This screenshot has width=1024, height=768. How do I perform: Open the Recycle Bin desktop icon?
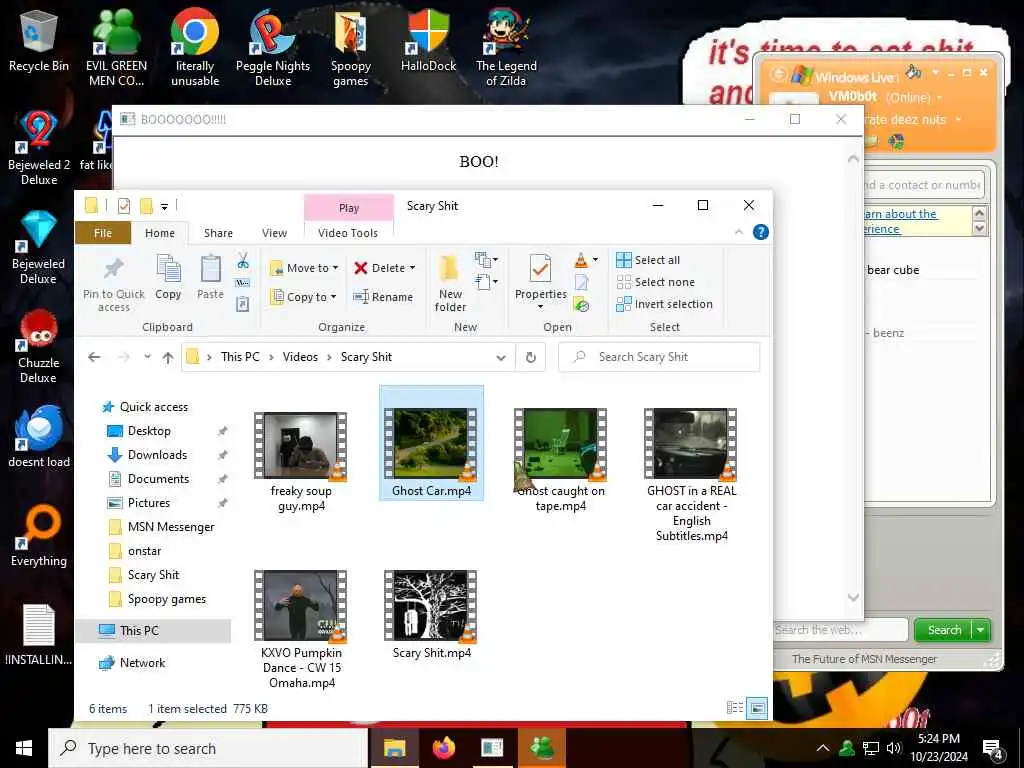pyautogui.click(x=39, y=40)
